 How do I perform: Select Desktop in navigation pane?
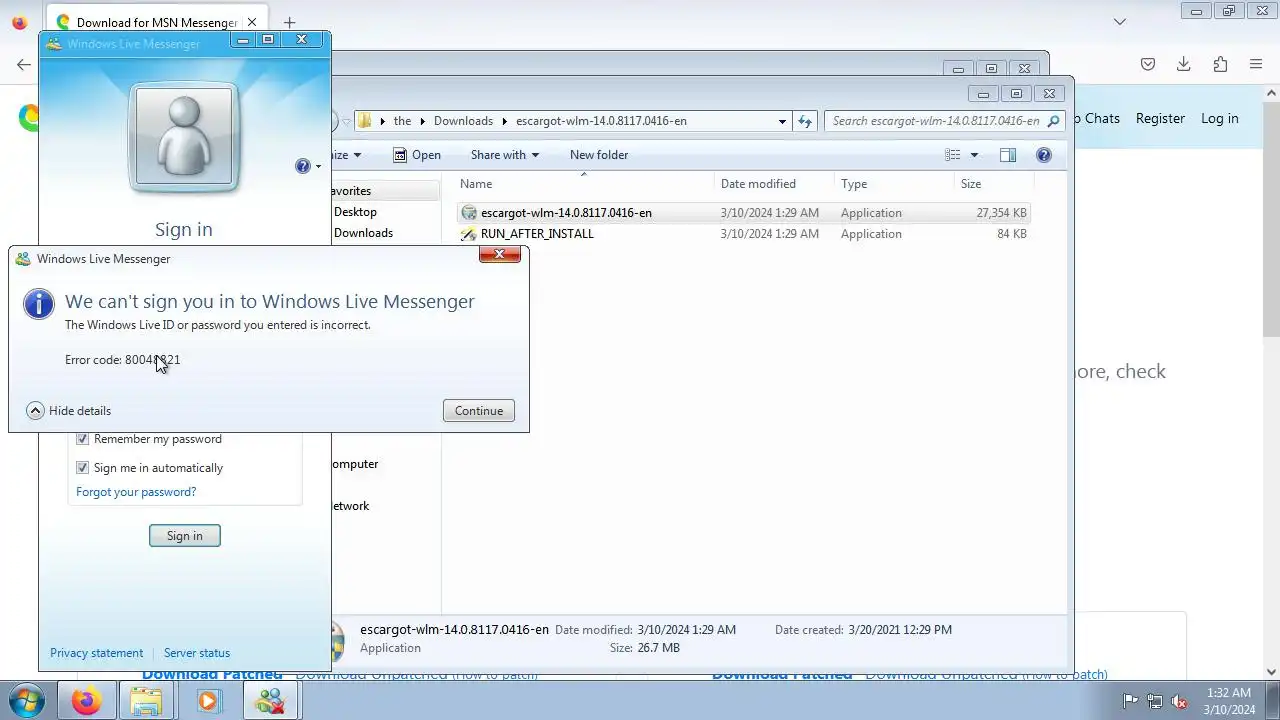(x=355, y=212)
